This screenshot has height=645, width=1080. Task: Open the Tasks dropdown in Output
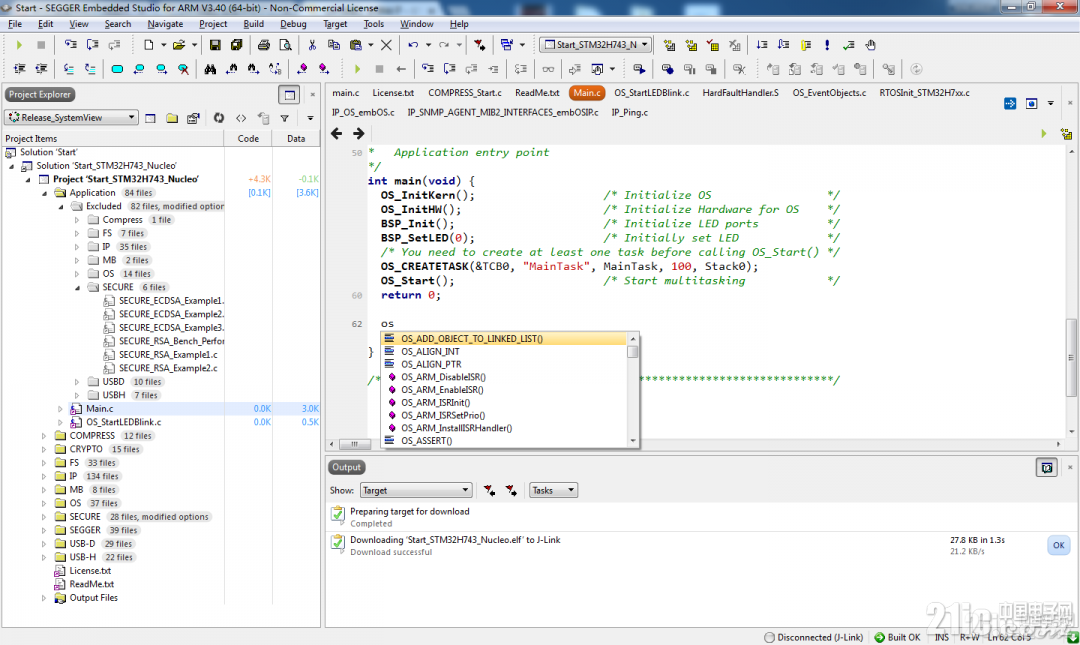[x=553, y=491]
